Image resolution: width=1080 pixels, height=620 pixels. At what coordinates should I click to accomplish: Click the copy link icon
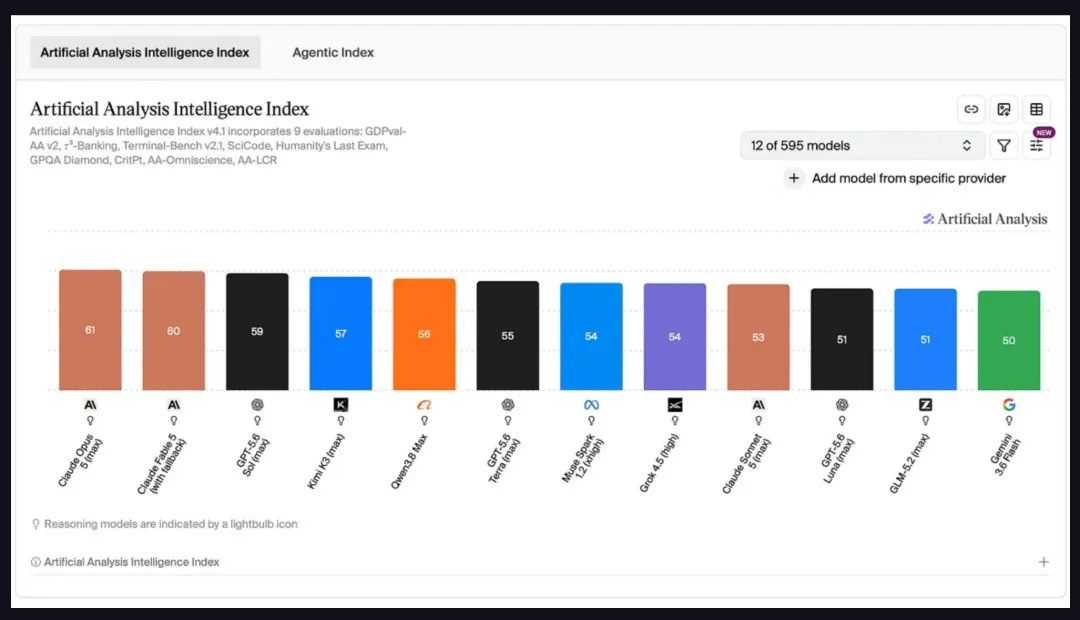pos(971,109)
